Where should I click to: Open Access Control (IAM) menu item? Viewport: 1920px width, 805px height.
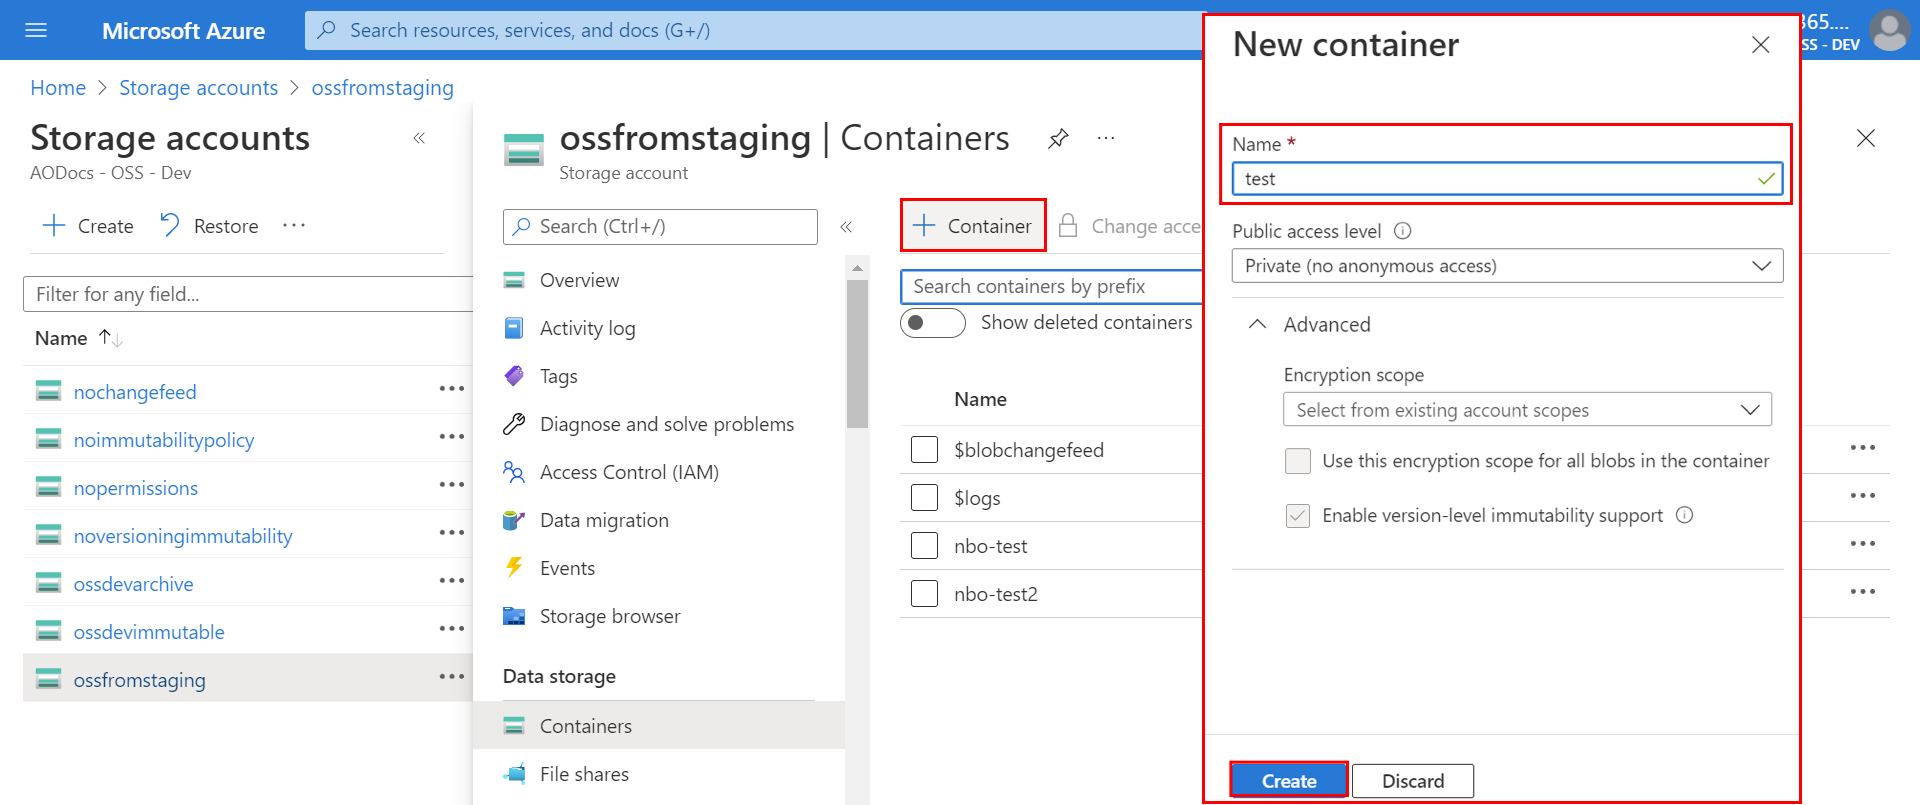tap(628, 472)
